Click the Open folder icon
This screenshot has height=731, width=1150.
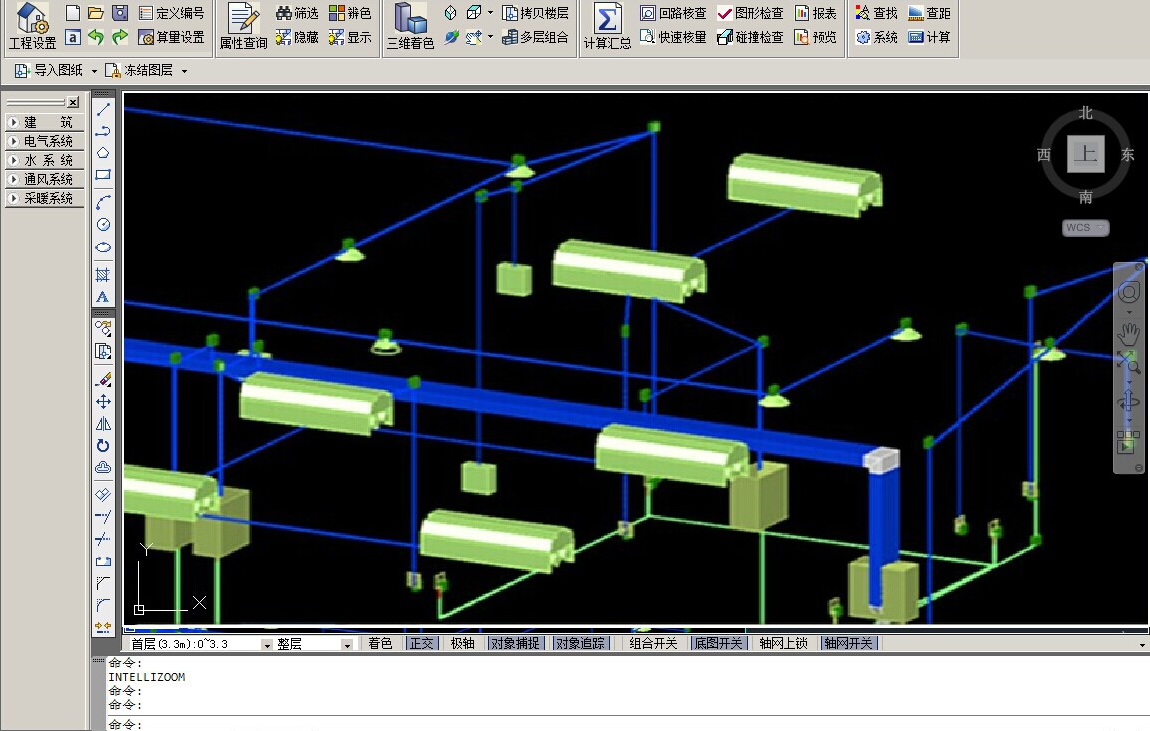coord(95,12)
